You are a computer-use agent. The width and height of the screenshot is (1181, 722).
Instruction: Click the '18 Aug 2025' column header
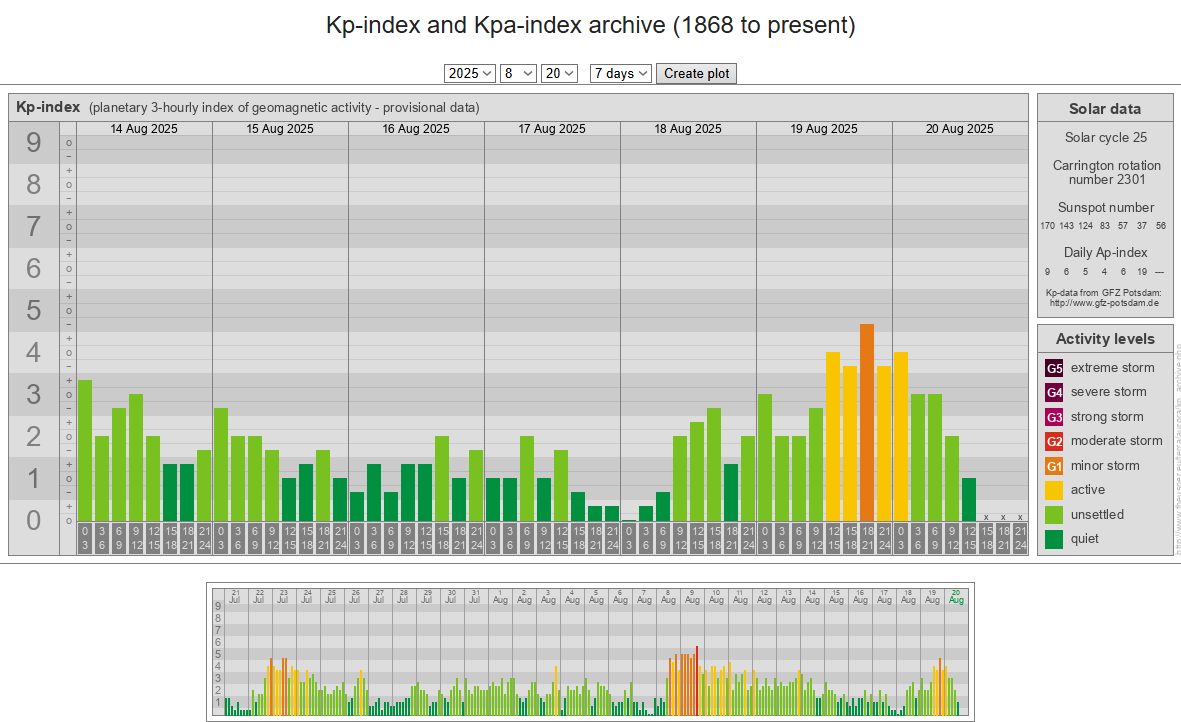point(688,129)
